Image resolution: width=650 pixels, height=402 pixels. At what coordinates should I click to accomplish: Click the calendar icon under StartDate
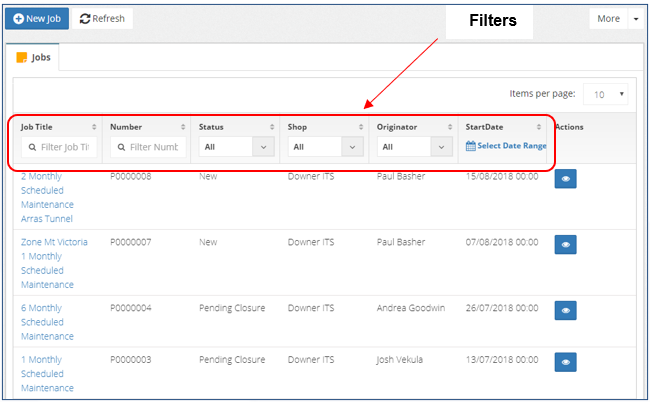pyautogui.click(x=471, y=146)
